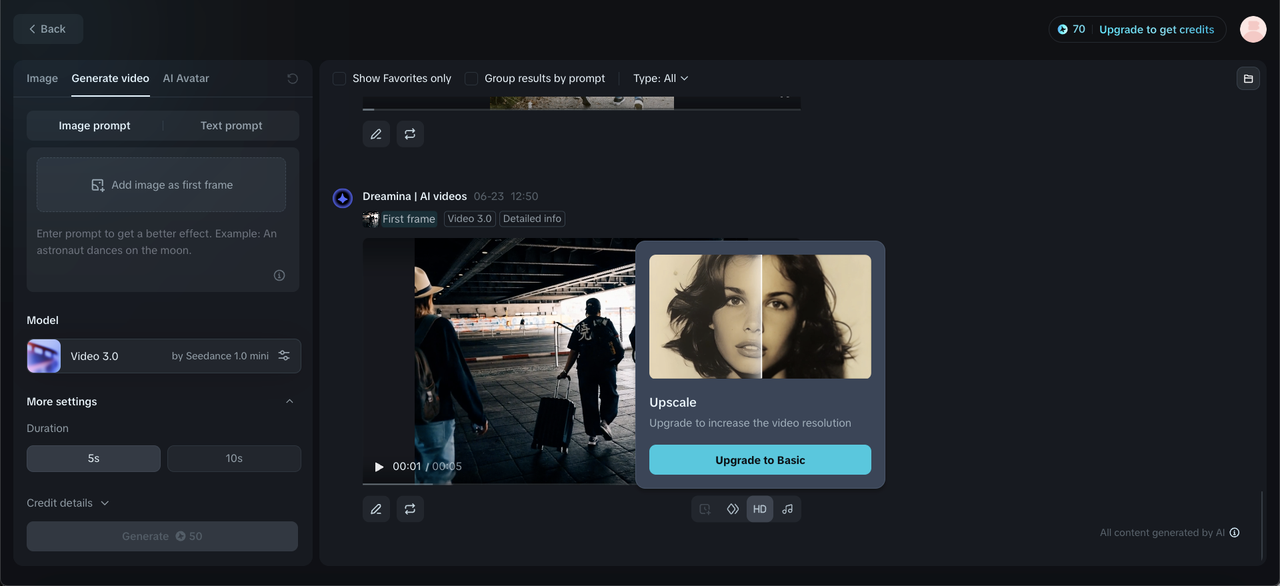Click the reset refresh icon beside AI Avatar
The image size is (1280, 586).
[292, 78]
